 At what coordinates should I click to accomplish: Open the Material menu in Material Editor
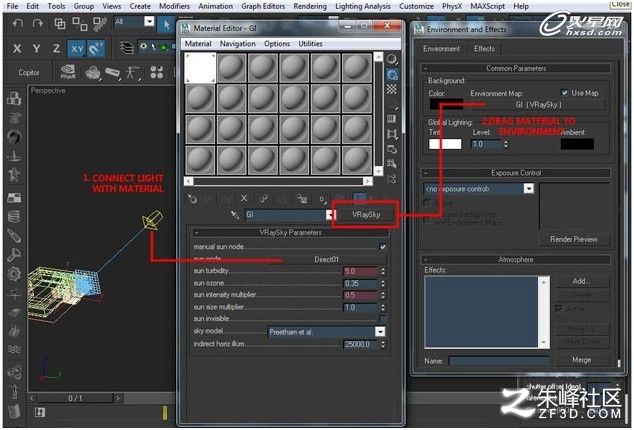point(198,44)
